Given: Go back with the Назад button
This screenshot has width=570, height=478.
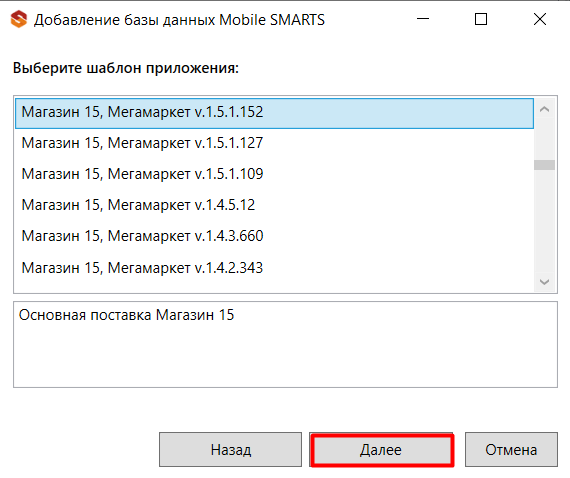Looking at the screenshot, I should tap(230, 450).
